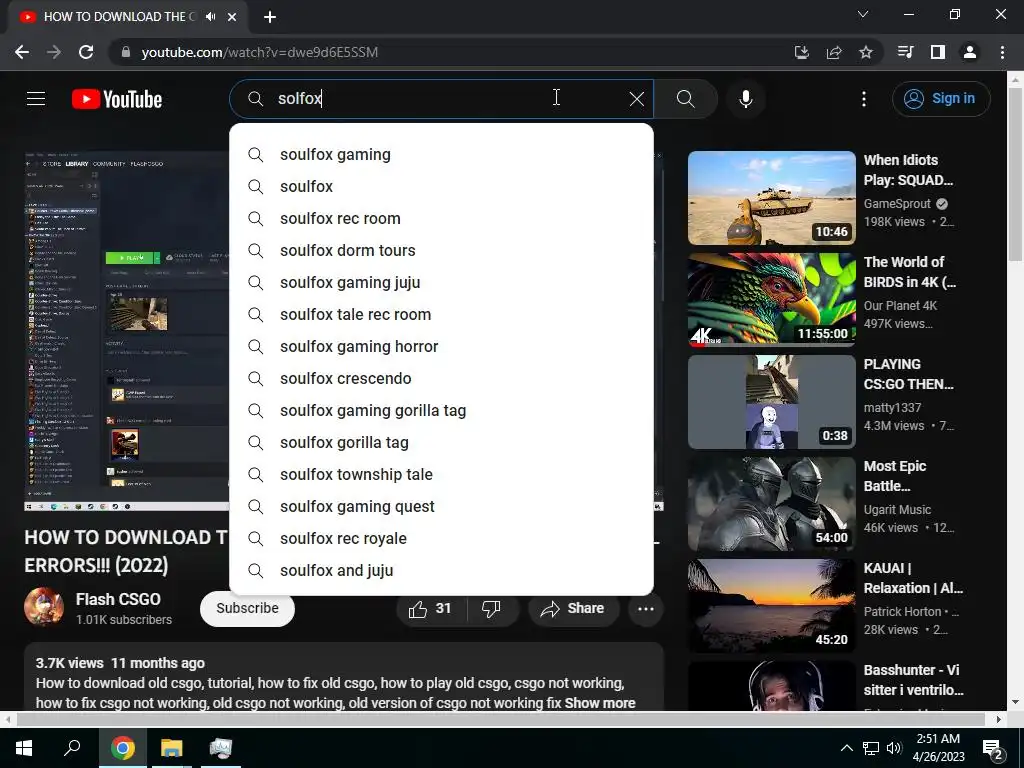Choose 'soulfox township tale' suggestion
1024x768 pixels.
click(x=441, y=475)
